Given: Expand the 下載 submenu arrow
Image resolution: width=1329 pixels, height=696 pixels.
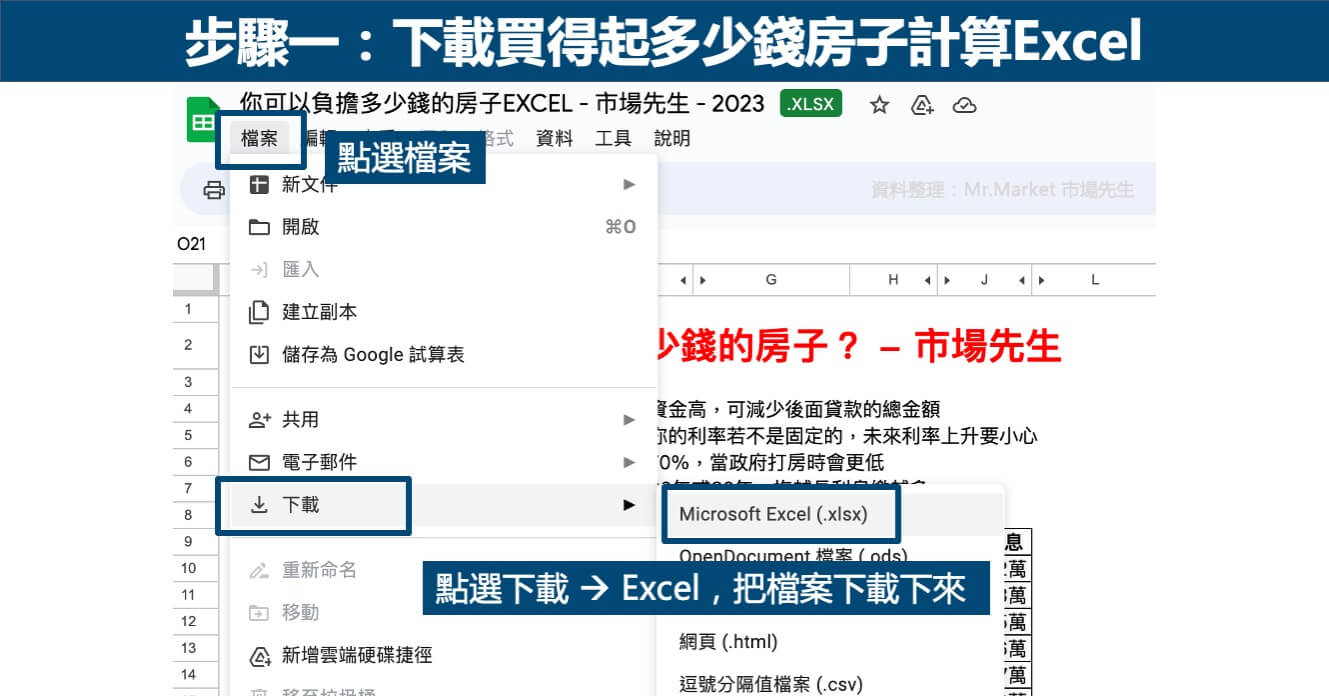Looking at the screenshot, I should 629,505.
